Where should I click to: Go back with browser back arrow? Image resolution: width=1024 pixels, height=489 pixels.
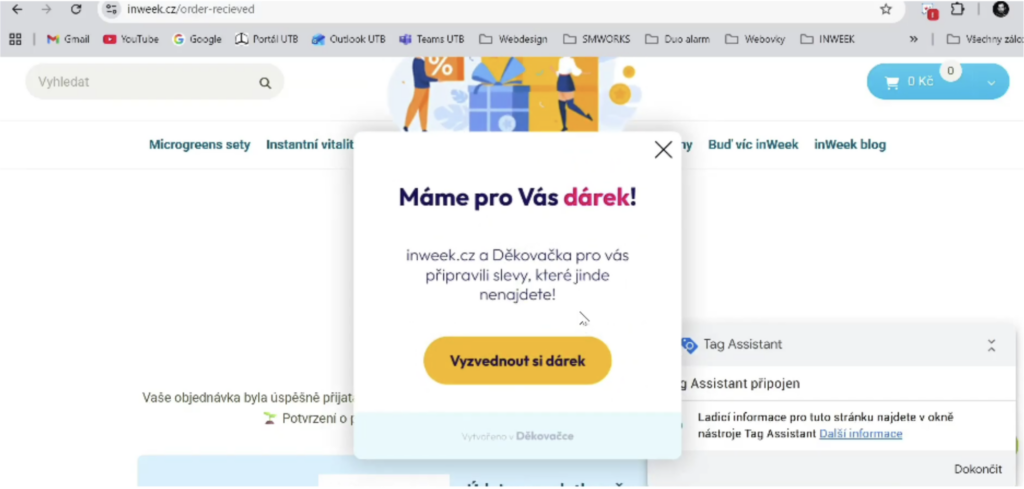pos(17,9)
